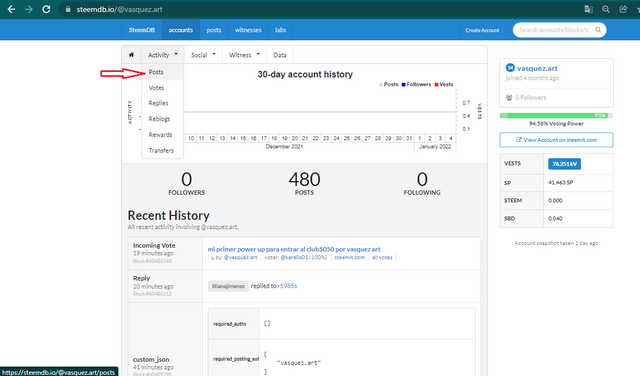Open the translate page icon
This screenshot has width=640, height=376.
pyautogui.click(x=588, y=9)
